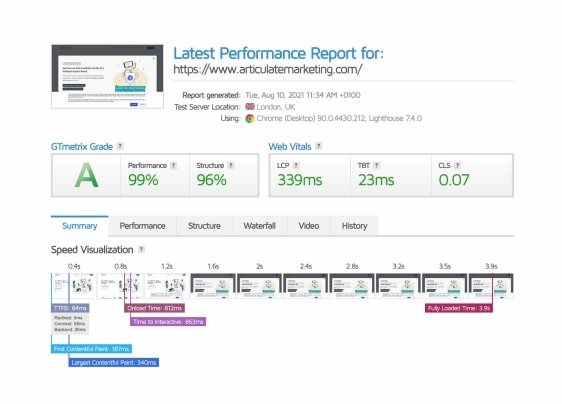This screenshot has height=404, width=562.
Task: Switch to the Video tab
Action: (309, 226)
